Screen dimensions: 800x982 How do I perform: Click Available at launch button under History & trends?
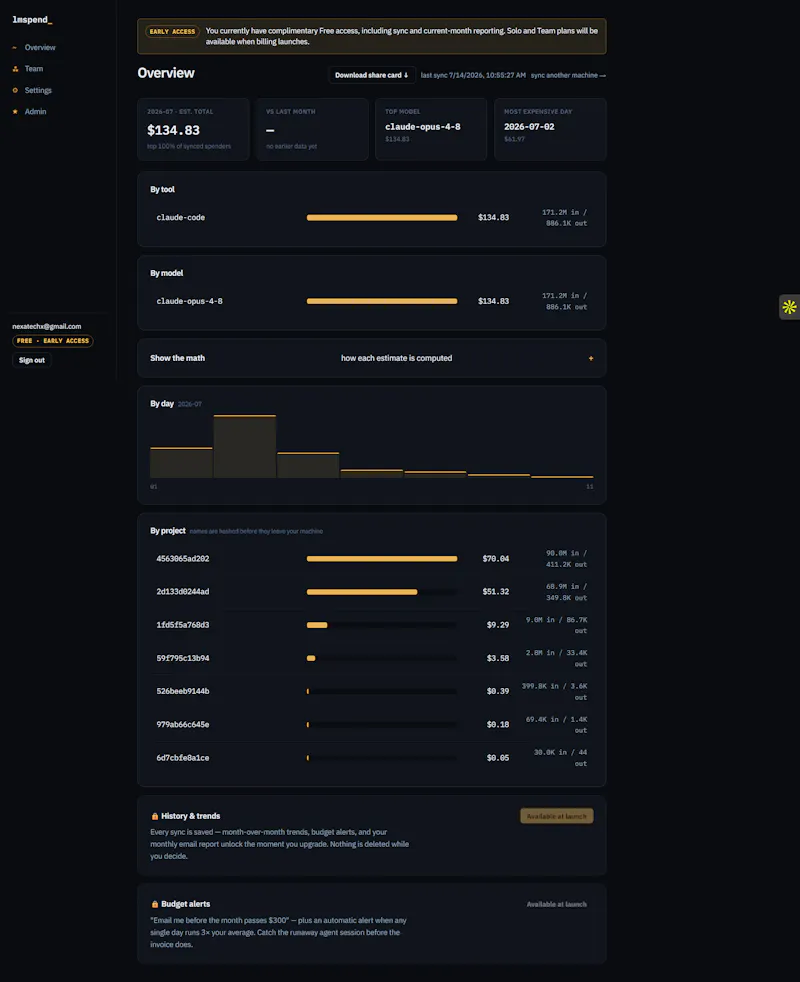pos(556,816)
